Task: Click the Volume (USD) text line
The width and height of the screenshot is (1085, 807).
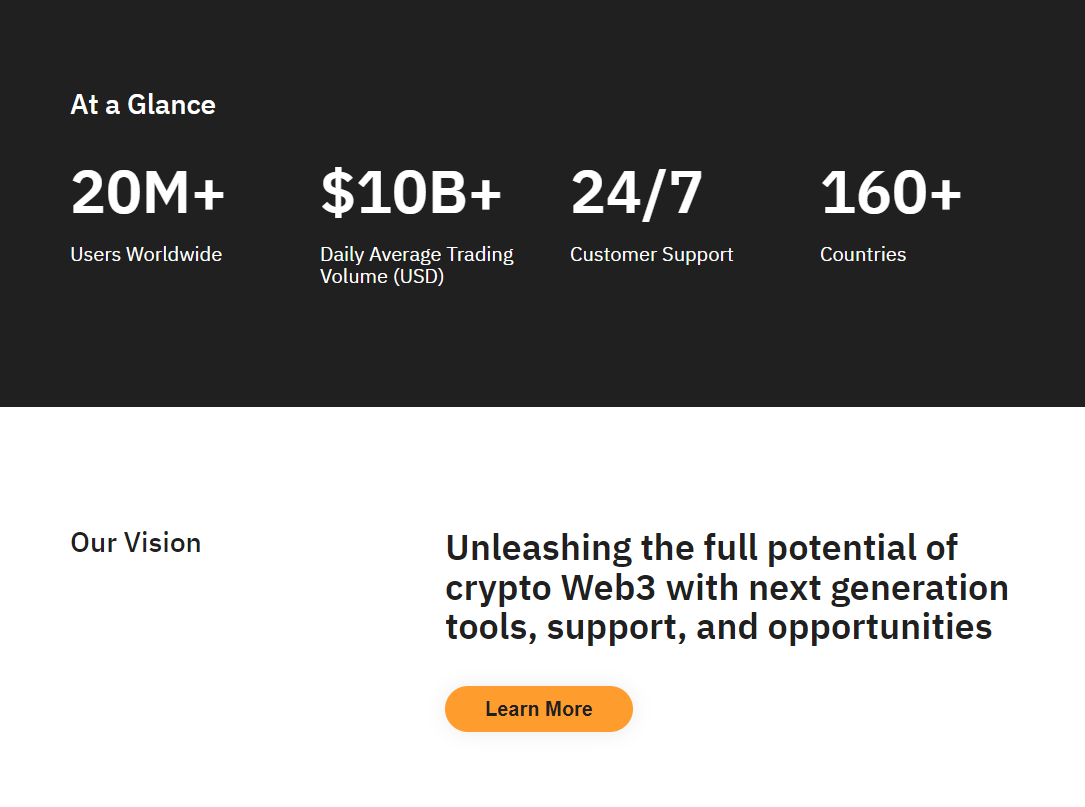Action: pyautogui.click(x=382, y=277)
